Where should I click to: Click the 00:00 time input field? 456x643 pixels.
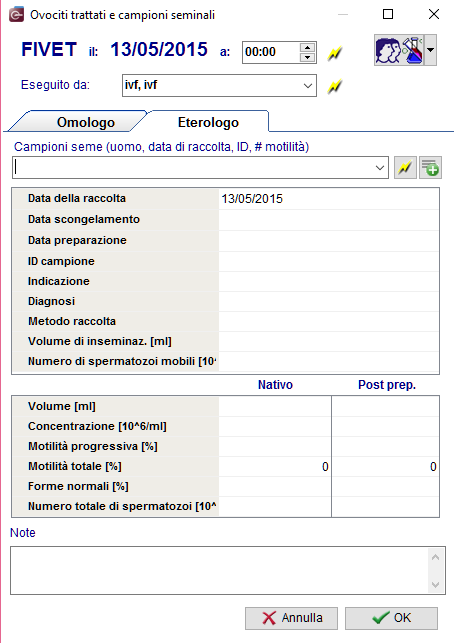[271, 52]
